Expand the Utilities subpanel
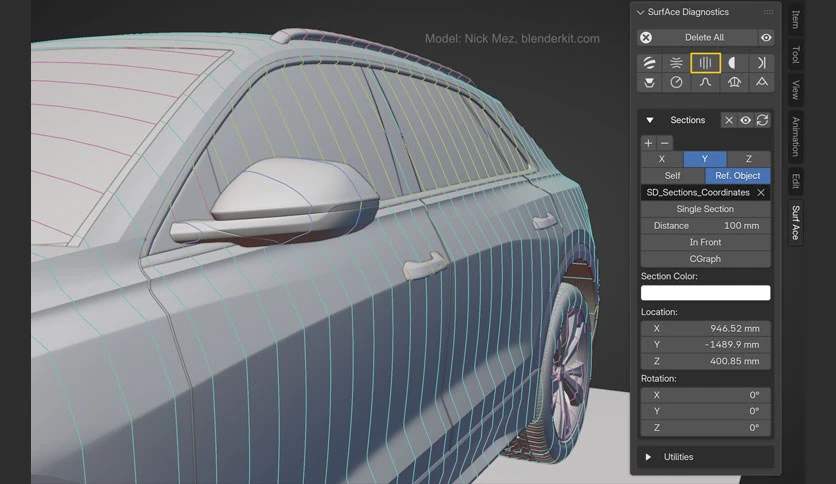The width and height of the screenshot is (836, 484). 648,457
